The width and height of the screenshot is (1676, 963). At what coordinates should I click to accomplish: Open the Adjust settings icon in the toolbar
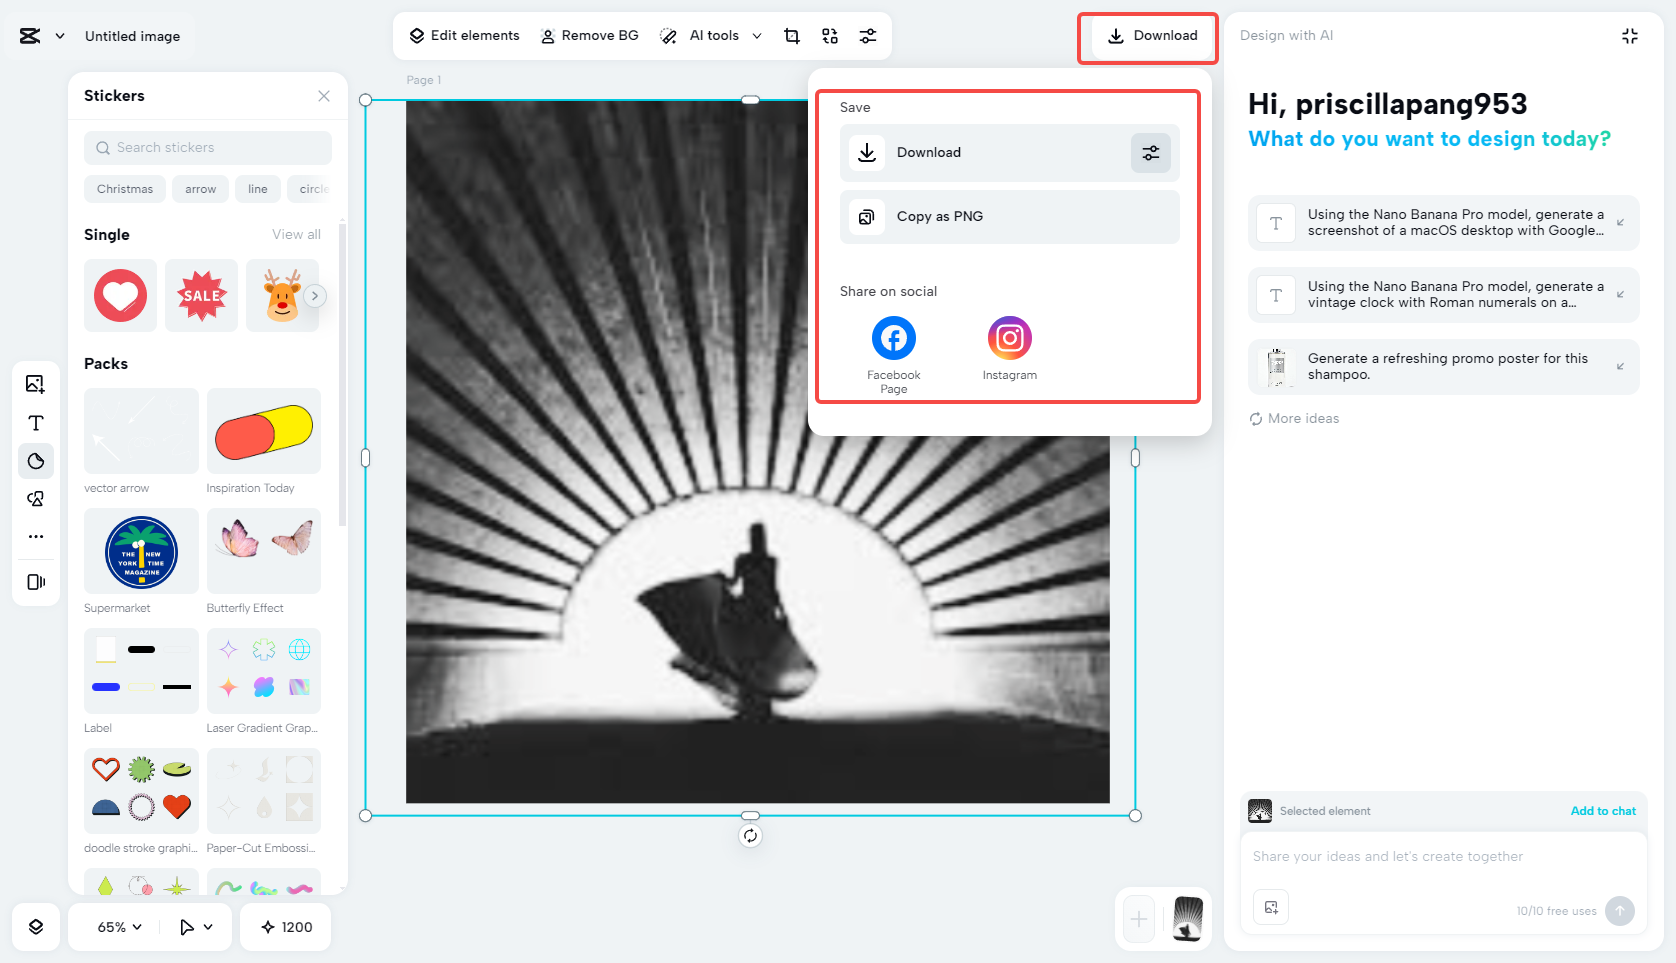pyautogui.click(x=867, y=35)
